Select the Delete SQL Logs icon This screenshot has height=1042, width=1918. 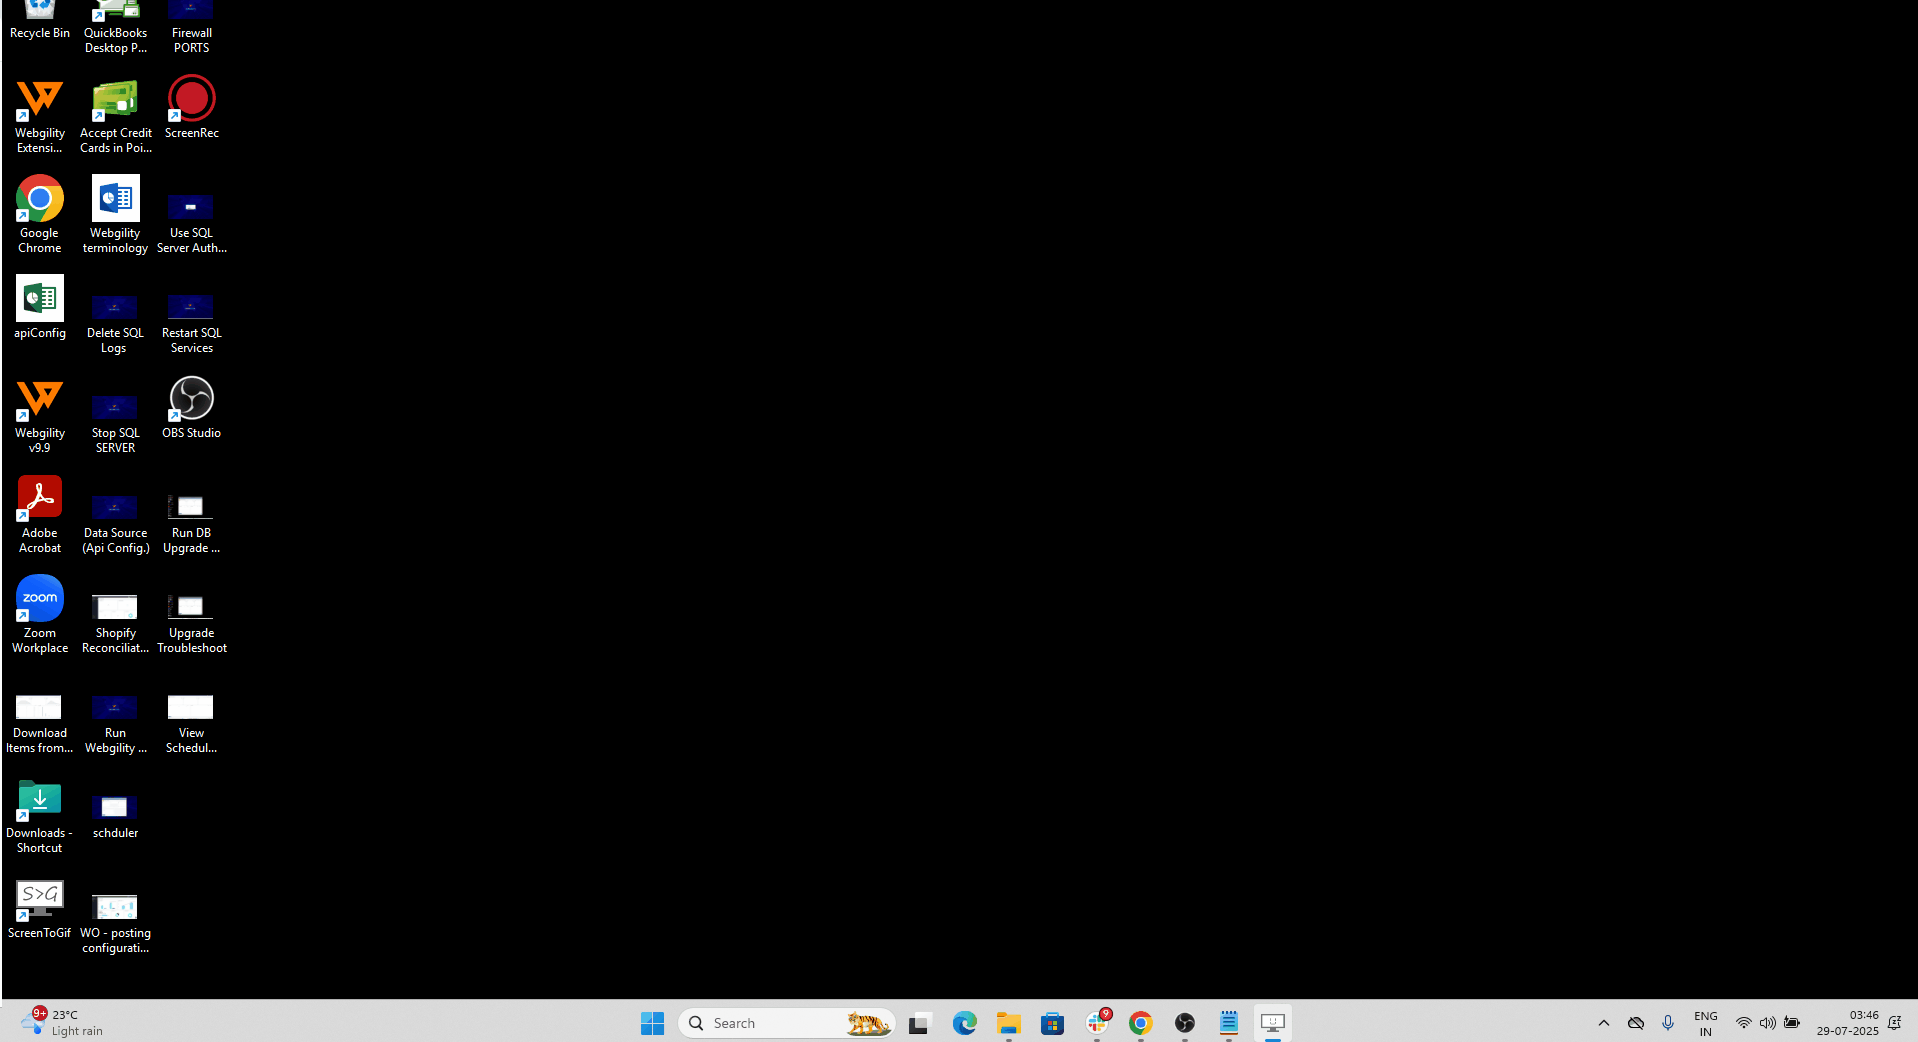click(x=115, y=323)
